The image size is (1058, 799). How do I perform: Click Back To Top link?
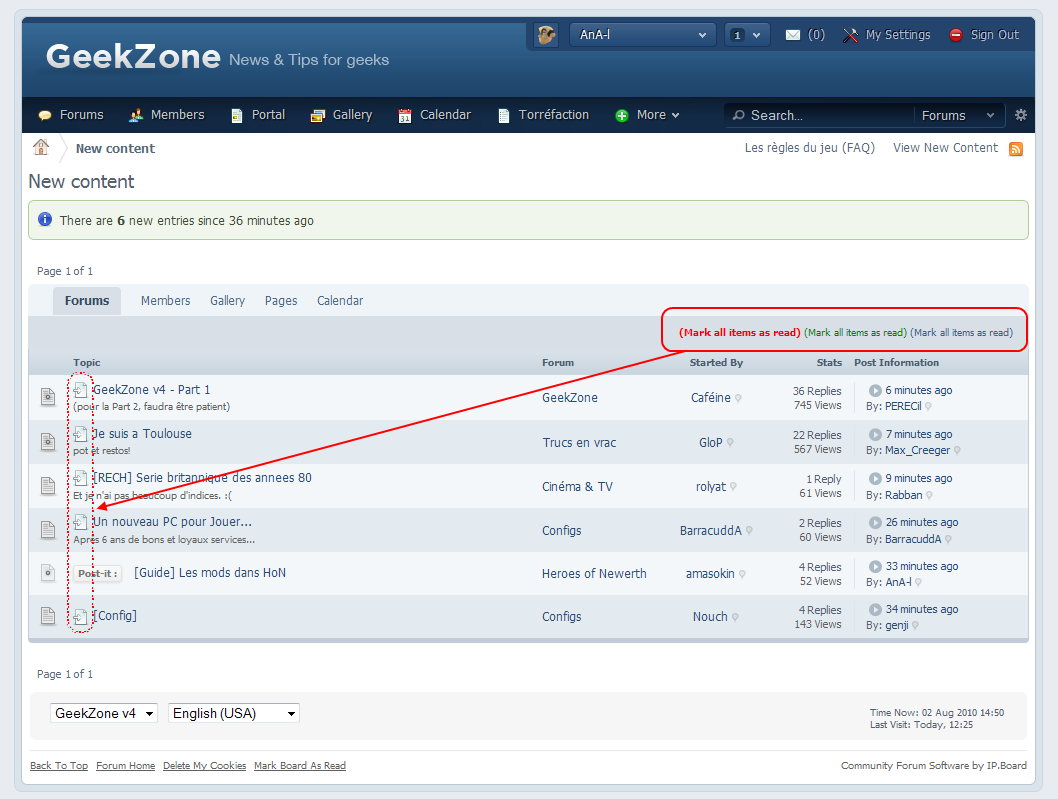(59, 766)
